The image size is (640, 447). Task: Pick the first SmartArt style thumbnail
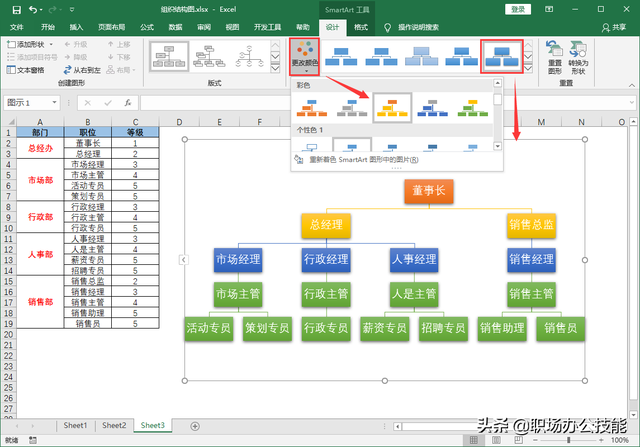pyautogui.click(x=341, y=57)
